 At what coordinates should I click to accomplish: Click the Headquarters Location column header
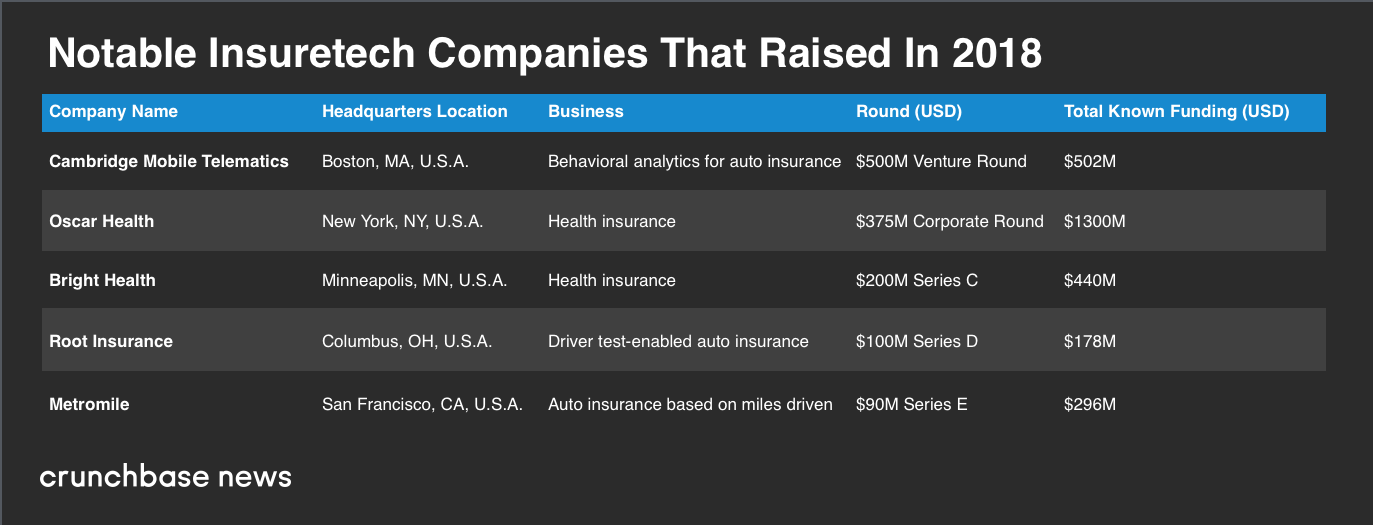414,112
